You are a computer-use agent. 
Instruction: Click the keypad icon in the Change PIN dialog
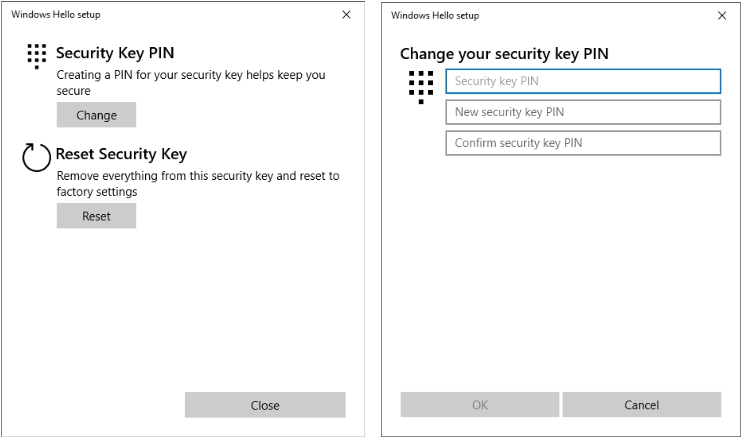pyautogui.click(x=421, y=86)
